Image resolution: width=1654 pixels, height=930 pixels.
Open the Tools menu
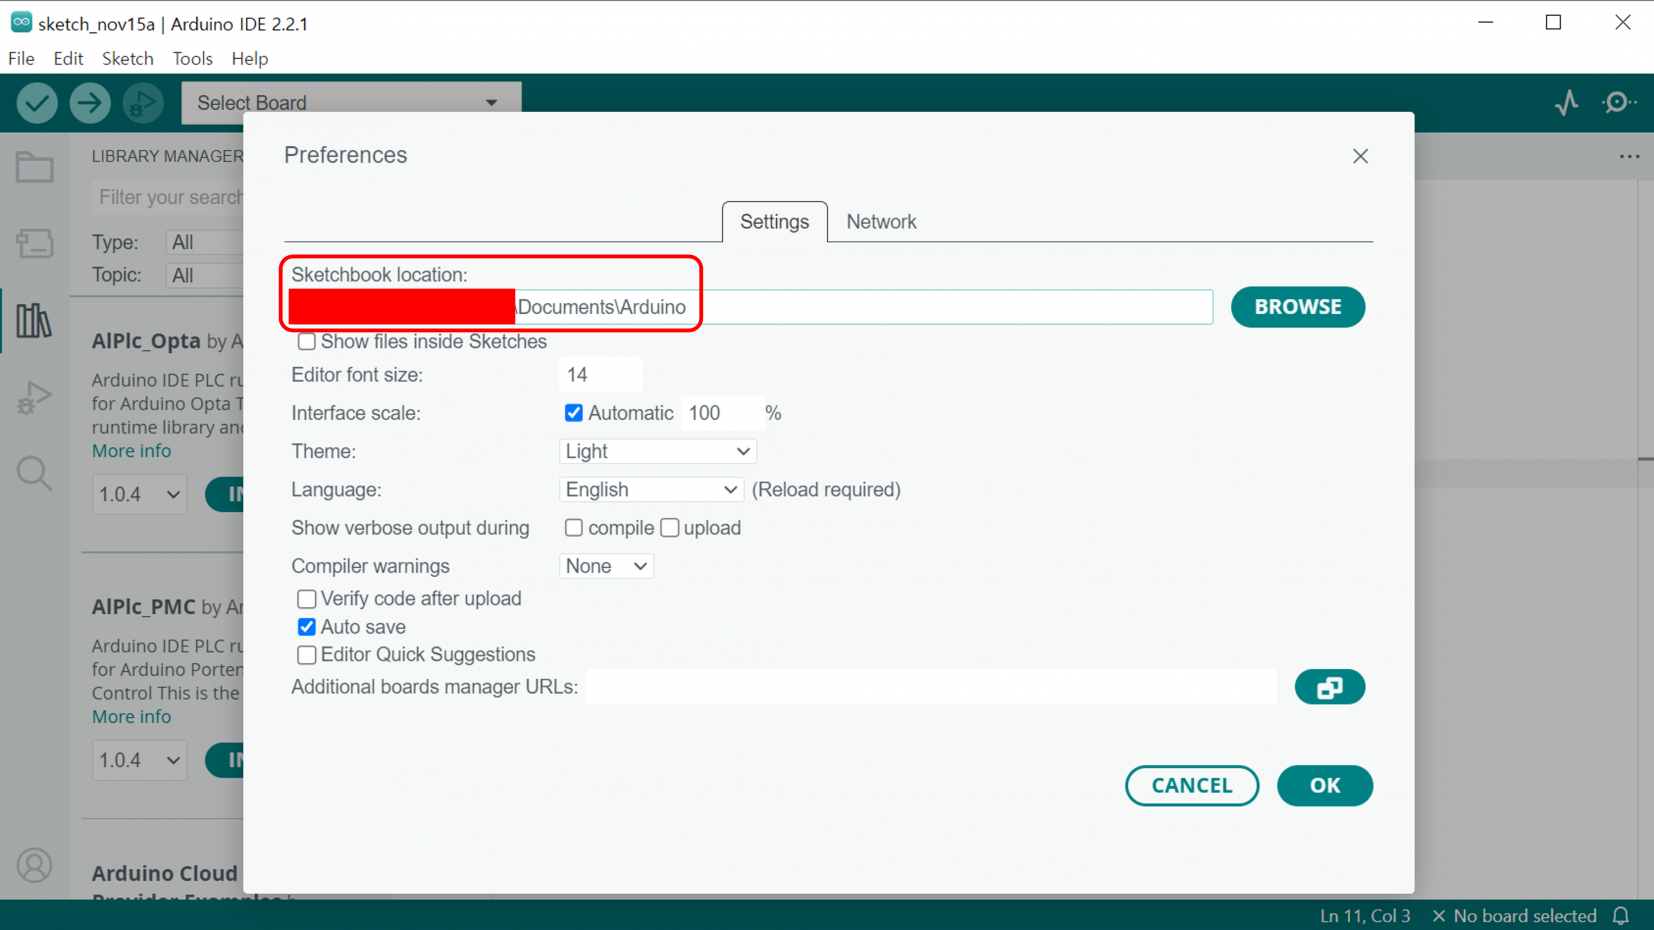click(x=192, y=59)
